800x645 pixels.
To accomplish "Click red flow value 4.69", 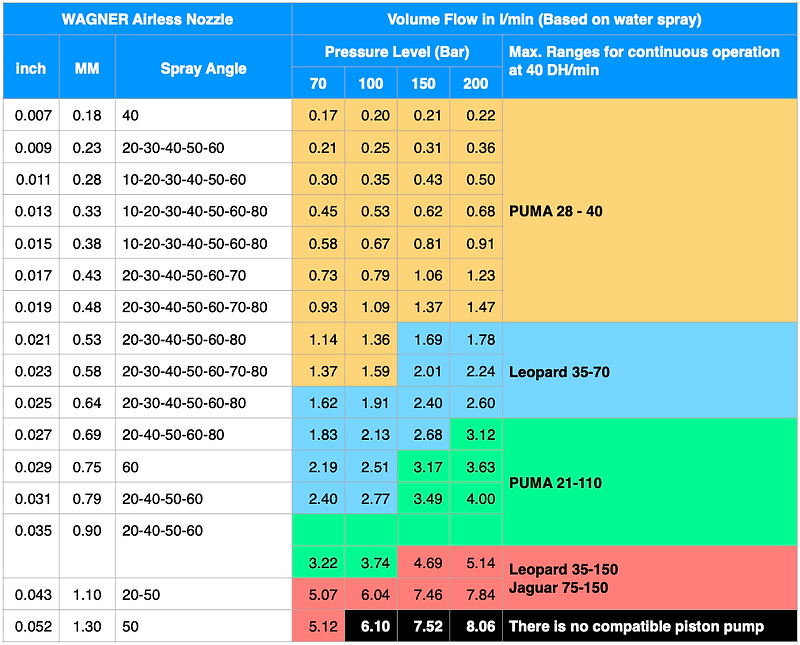I will tap(428, 563).
